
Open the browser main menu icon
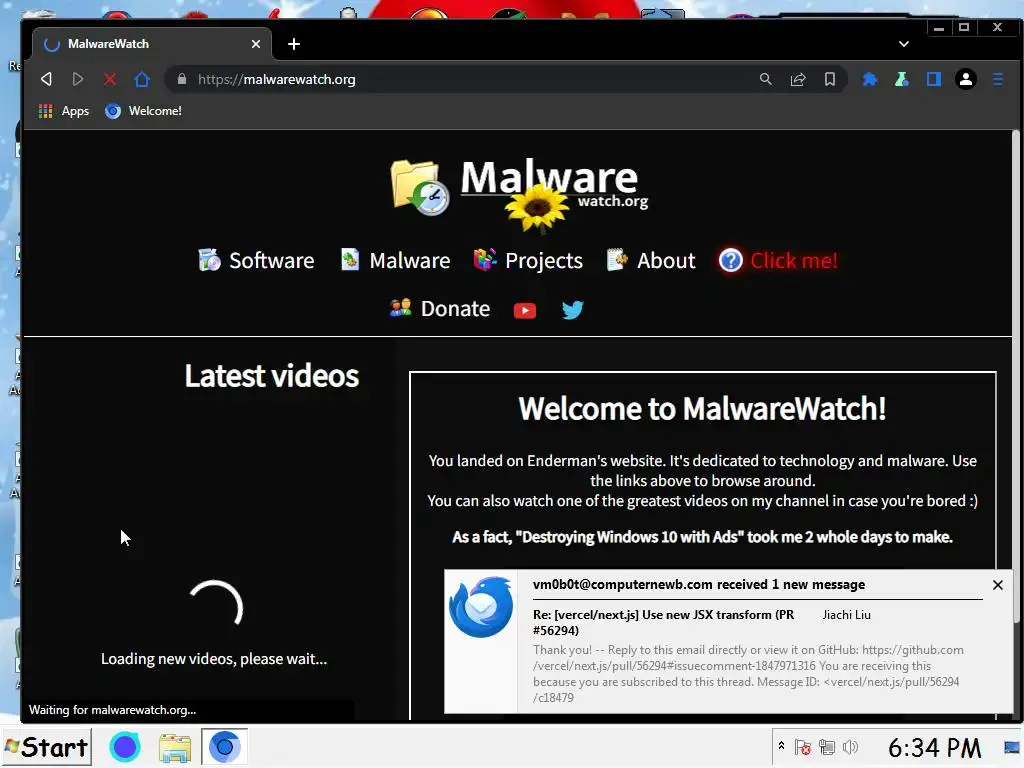[x=997, y=79]
